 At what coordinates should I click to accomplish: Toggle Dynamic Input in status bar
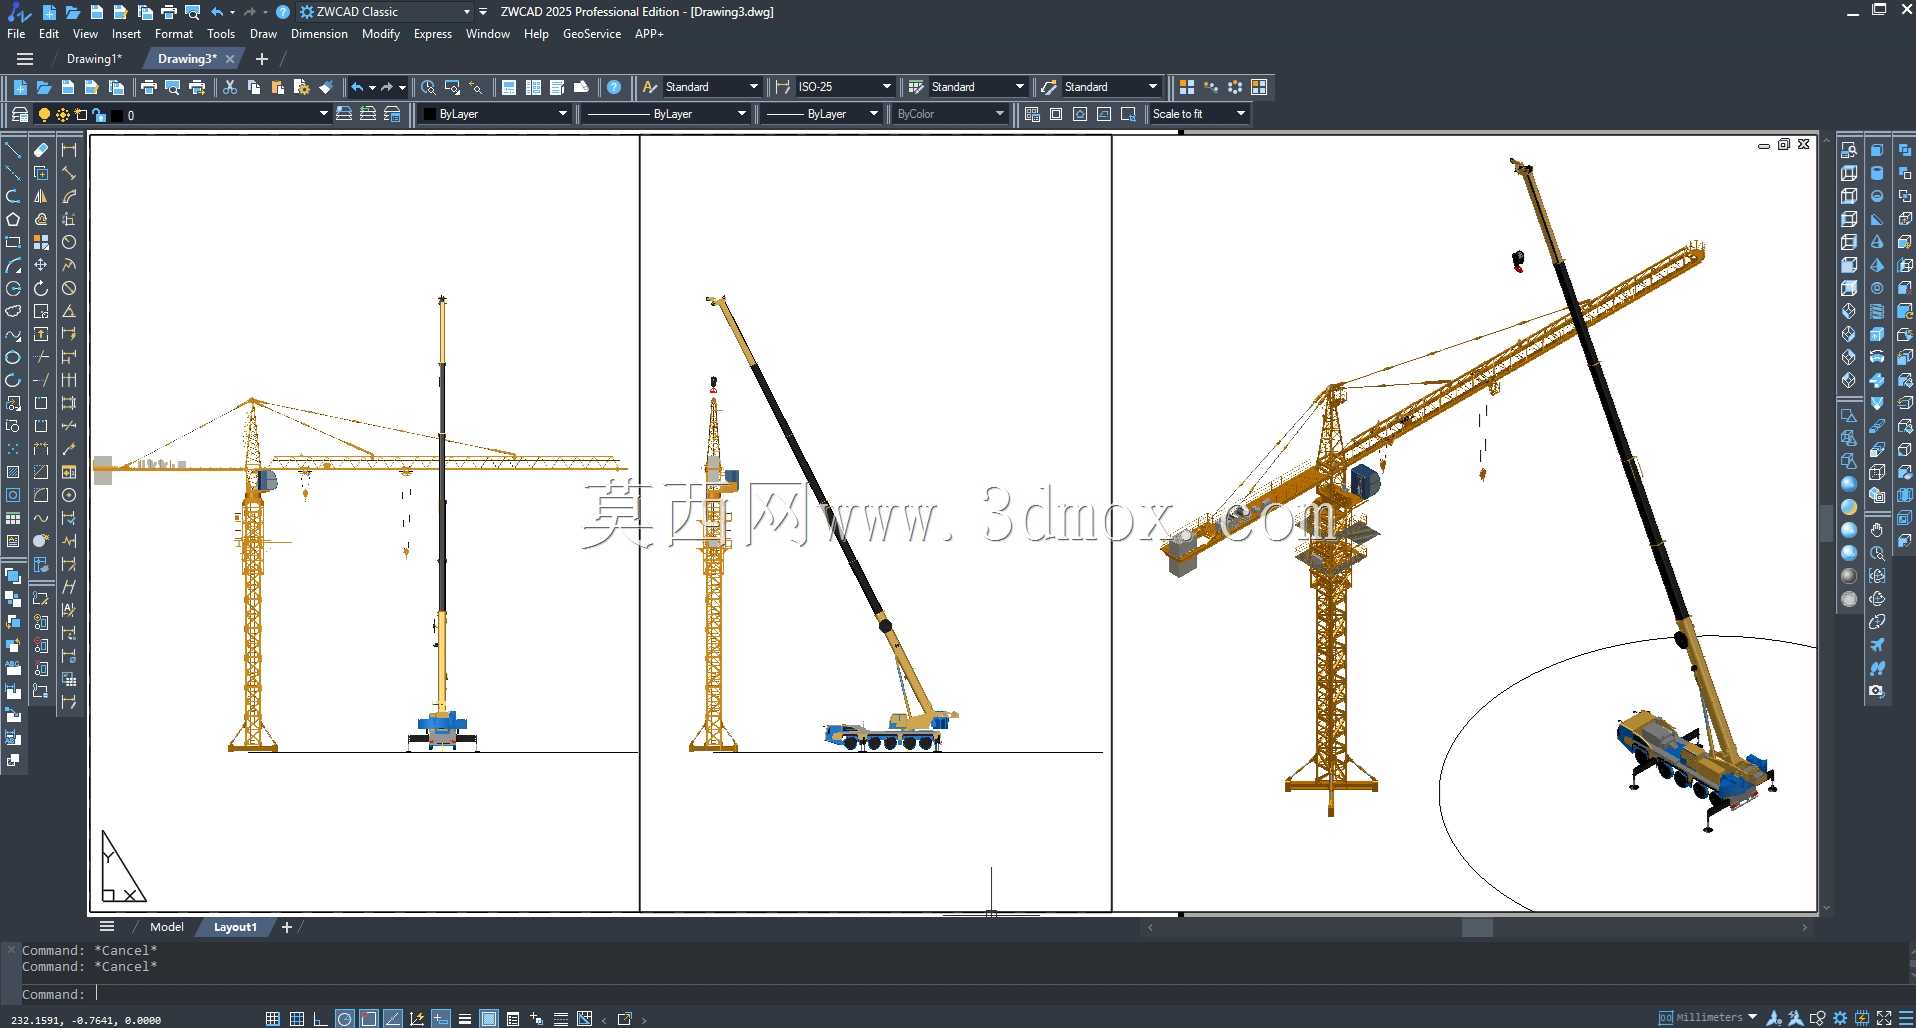[x=441, y=1019]
